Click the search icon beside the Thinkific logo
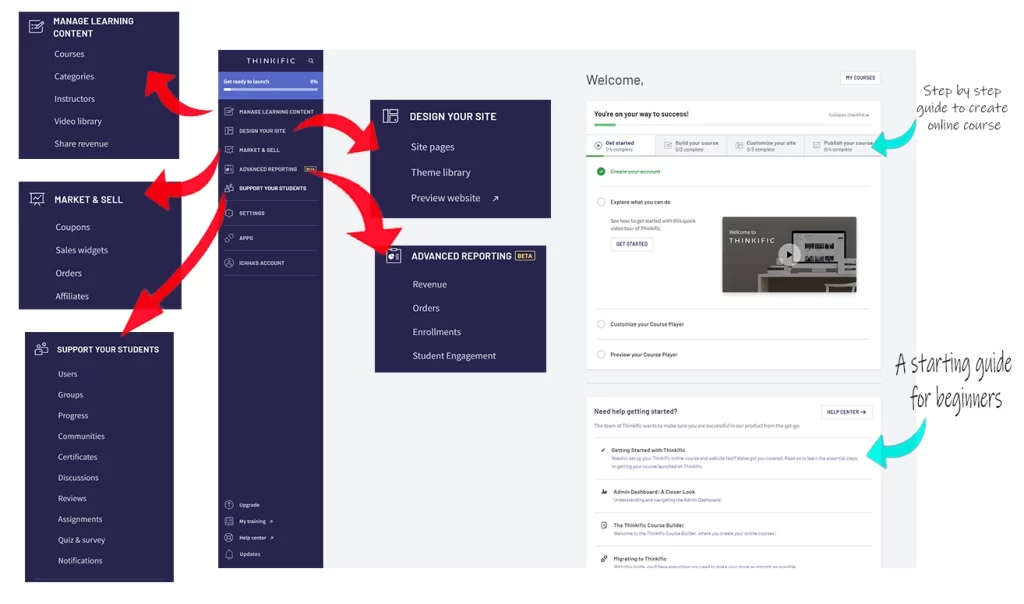1024x604 pixels. click(x=311, y=61)
